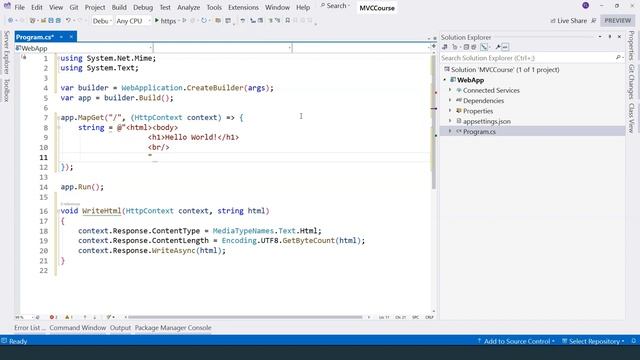Click the Visual Studio logo icon

7,6
